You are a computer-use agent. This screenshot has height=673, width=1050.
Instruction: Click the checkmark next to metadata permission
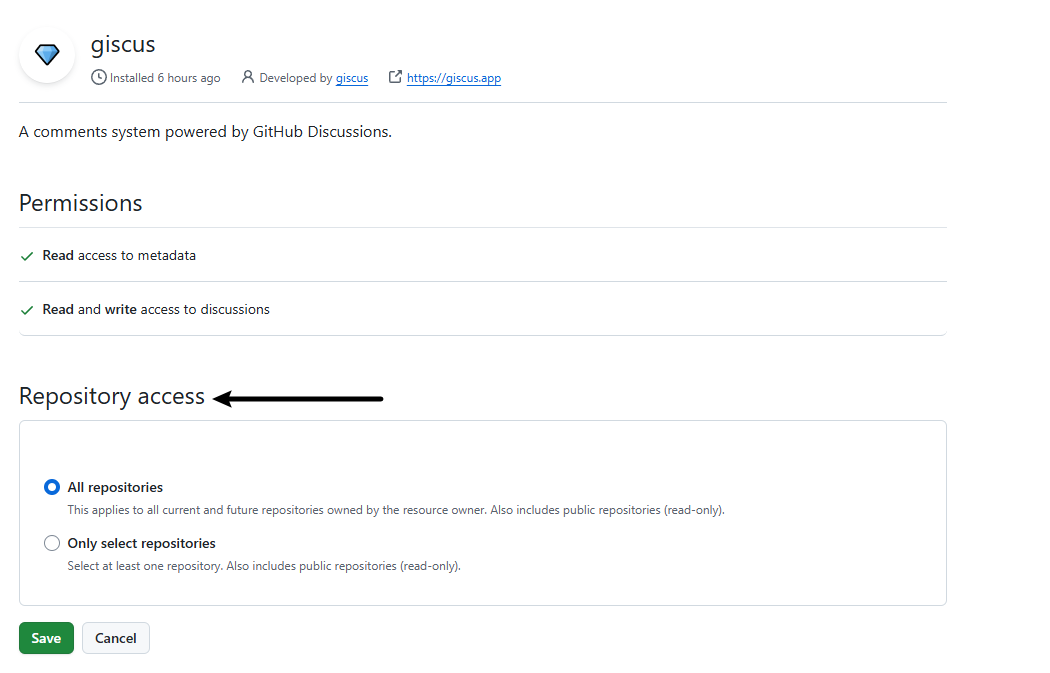27,256
